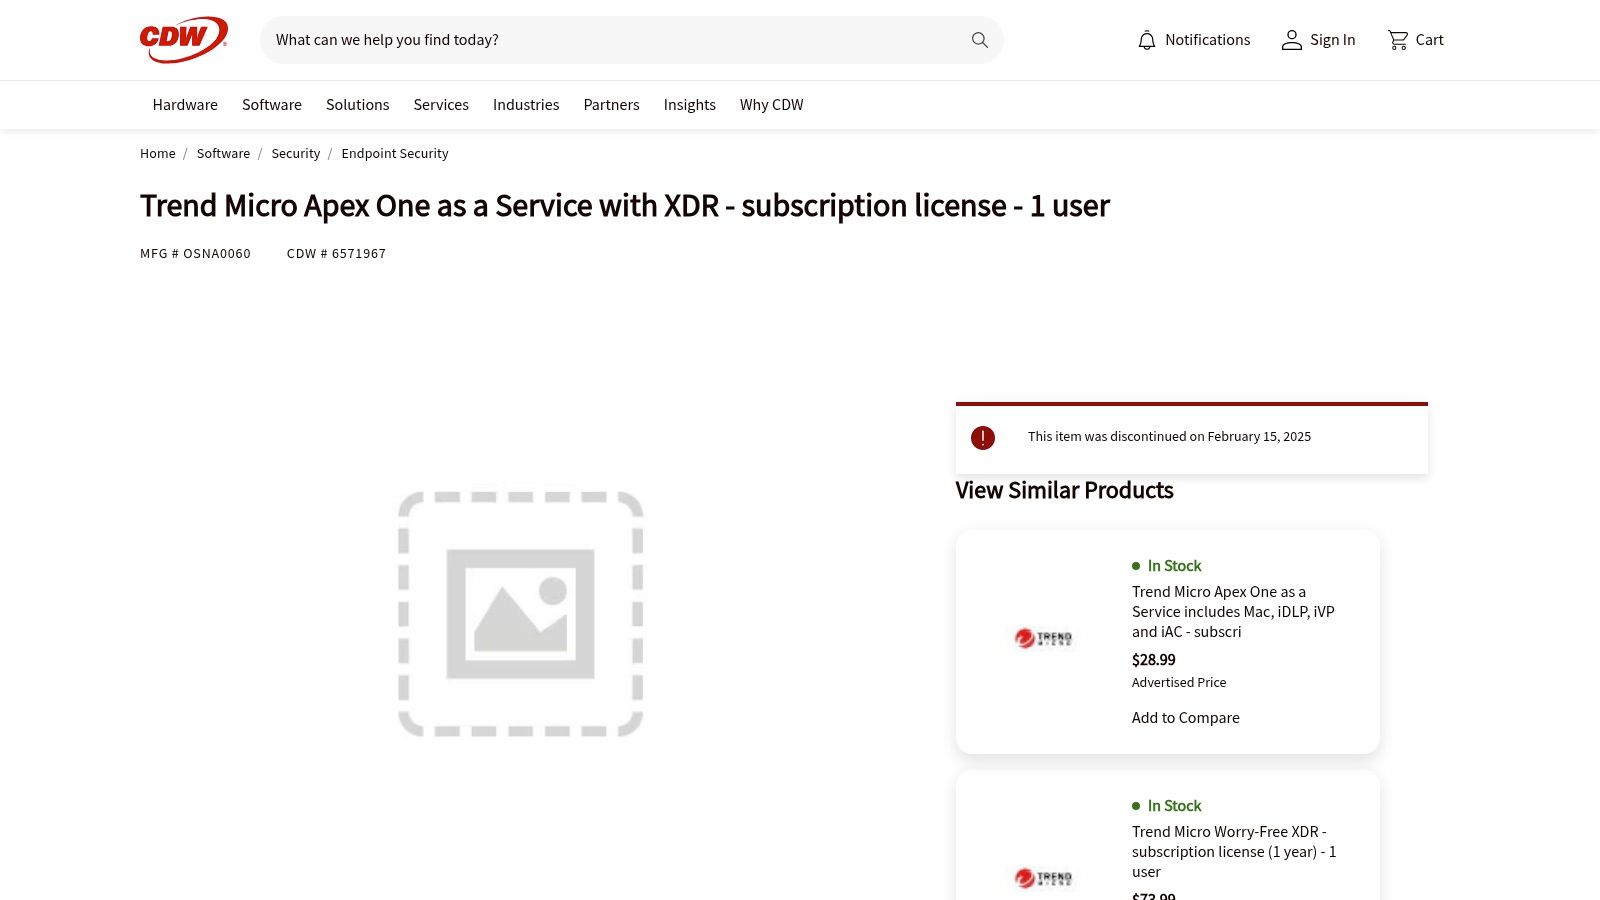Image resolution: width=1600 pixels, height=900 pixels.
Task: Click the product image placeholder
Action: (520, 613)
